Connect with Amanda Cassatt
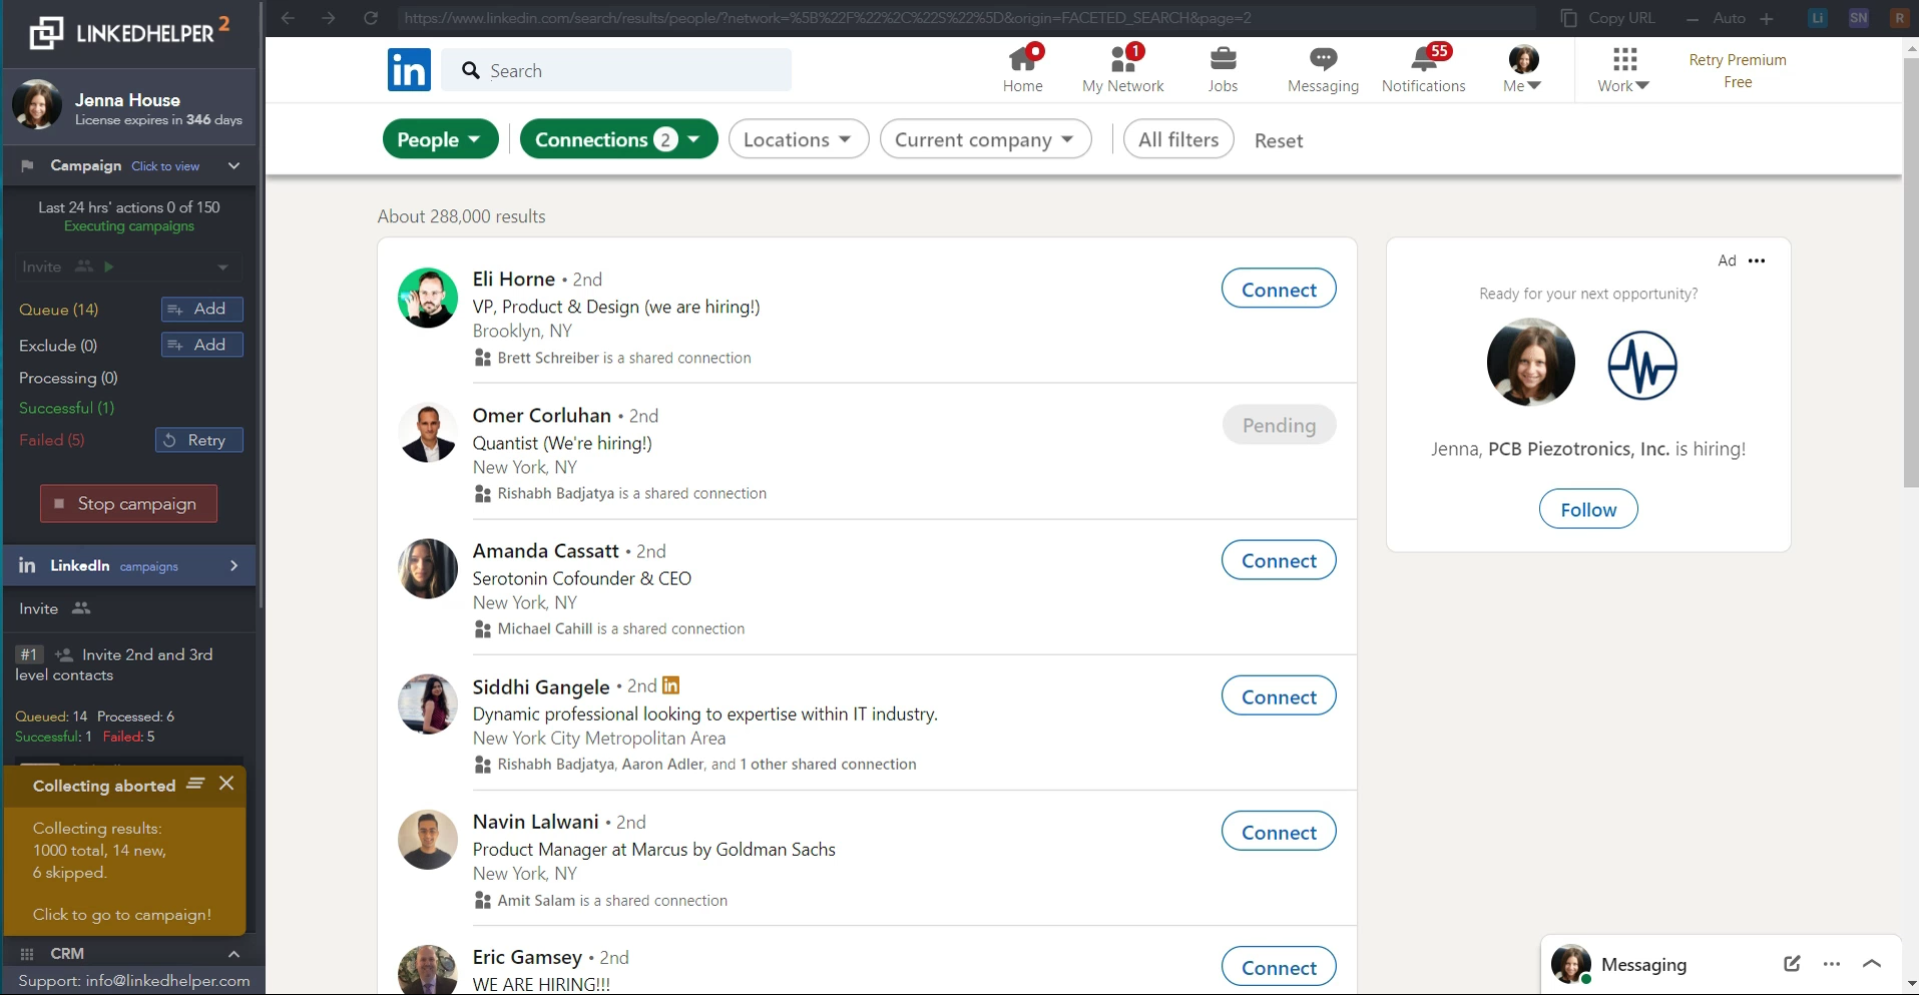This screenshot has height=995, width=1919. point(1278,560)
